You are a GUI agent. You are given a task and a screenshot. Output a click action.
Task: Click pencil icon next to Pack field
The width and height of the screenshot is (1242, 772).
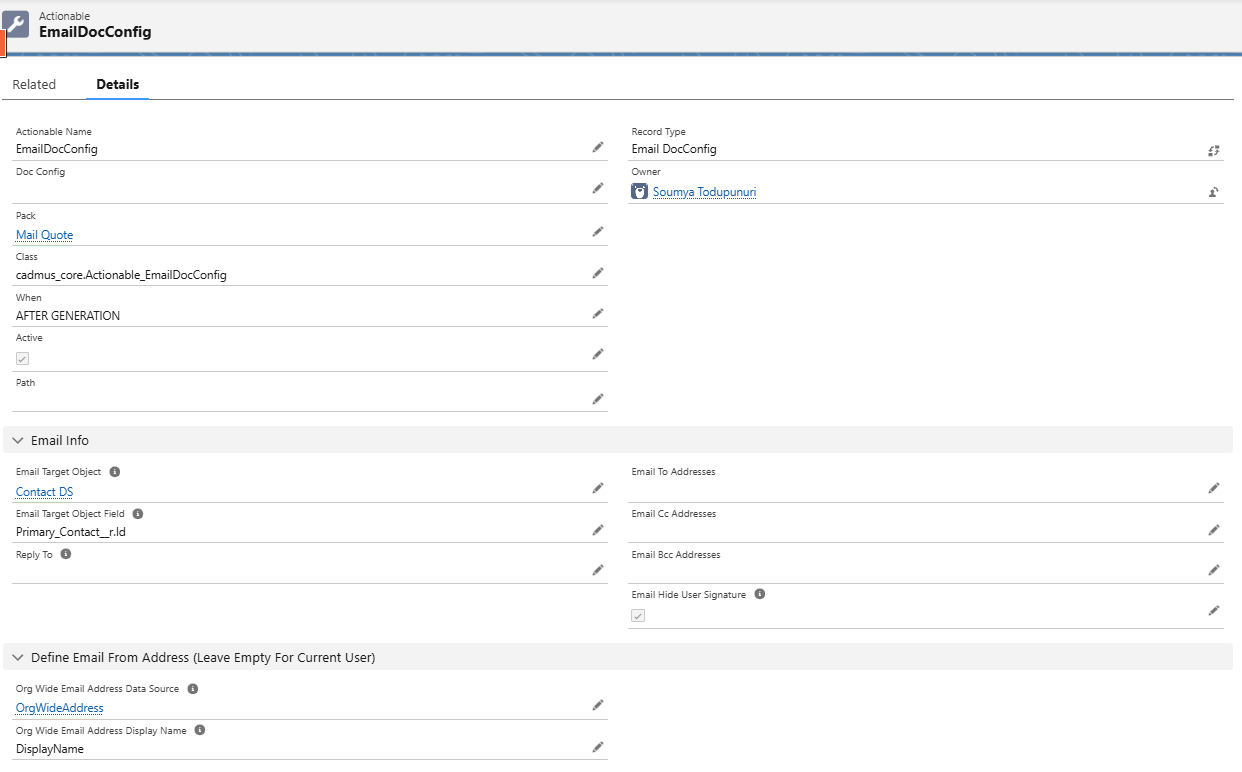[x=598, y=231]
